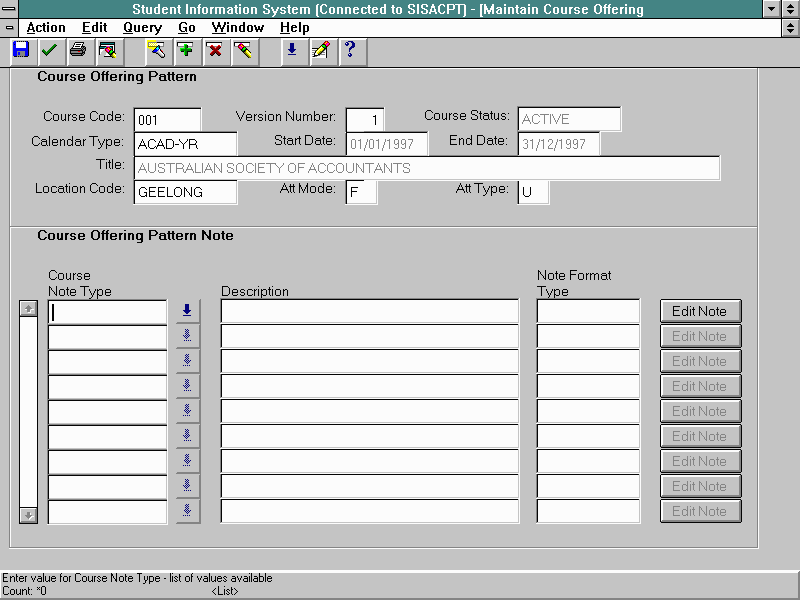The image size is (800, 600).
Task: Open the list arrow beside second Course Note Type row
Action: pos(187,336)
